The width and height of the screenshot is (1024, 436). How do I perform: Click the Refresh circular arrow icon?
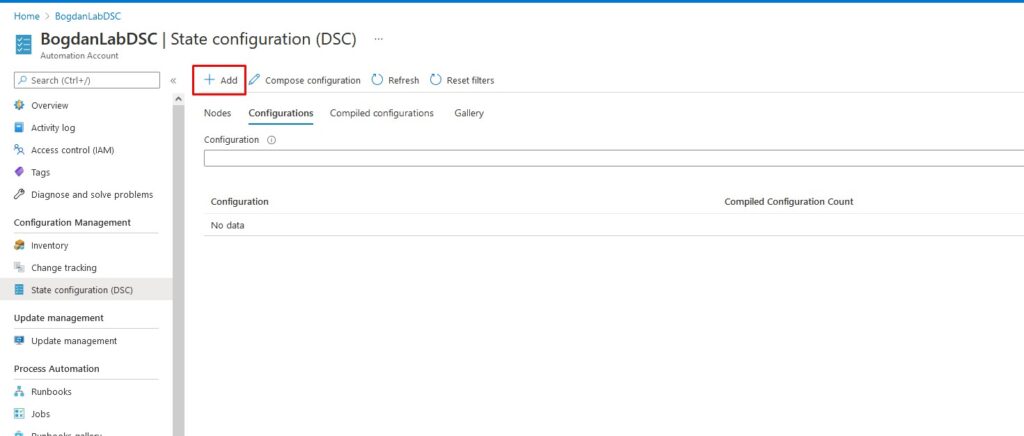377,80
